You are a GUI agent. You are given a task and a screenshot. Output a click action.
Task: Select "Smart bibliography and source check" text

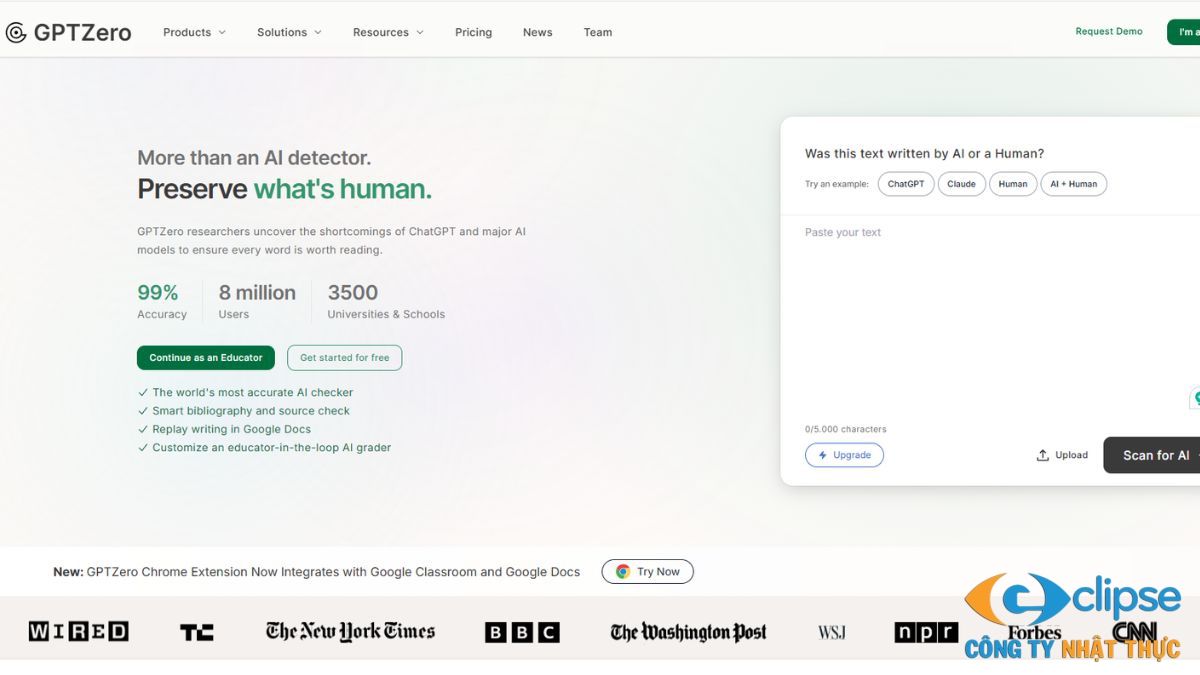point(251,411)
